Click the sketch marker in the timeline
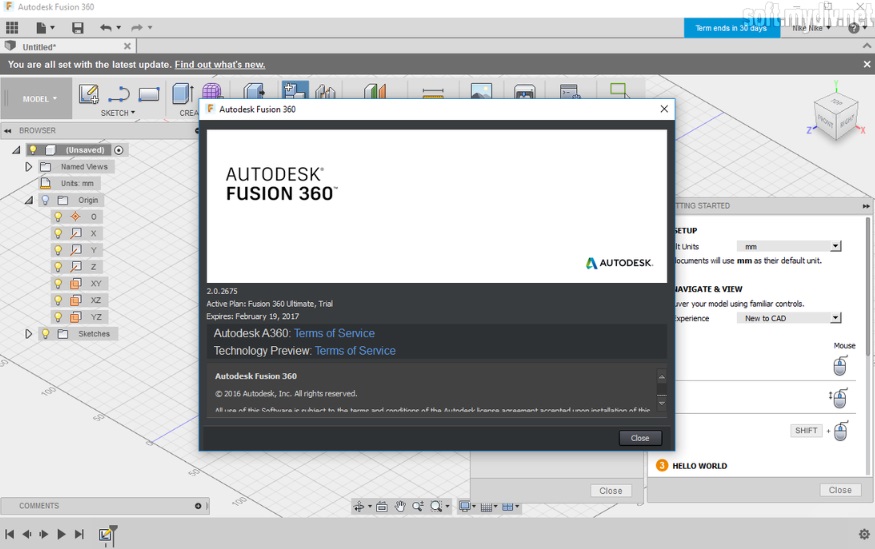This screenshot has width=875, height=549. point(106,535)
